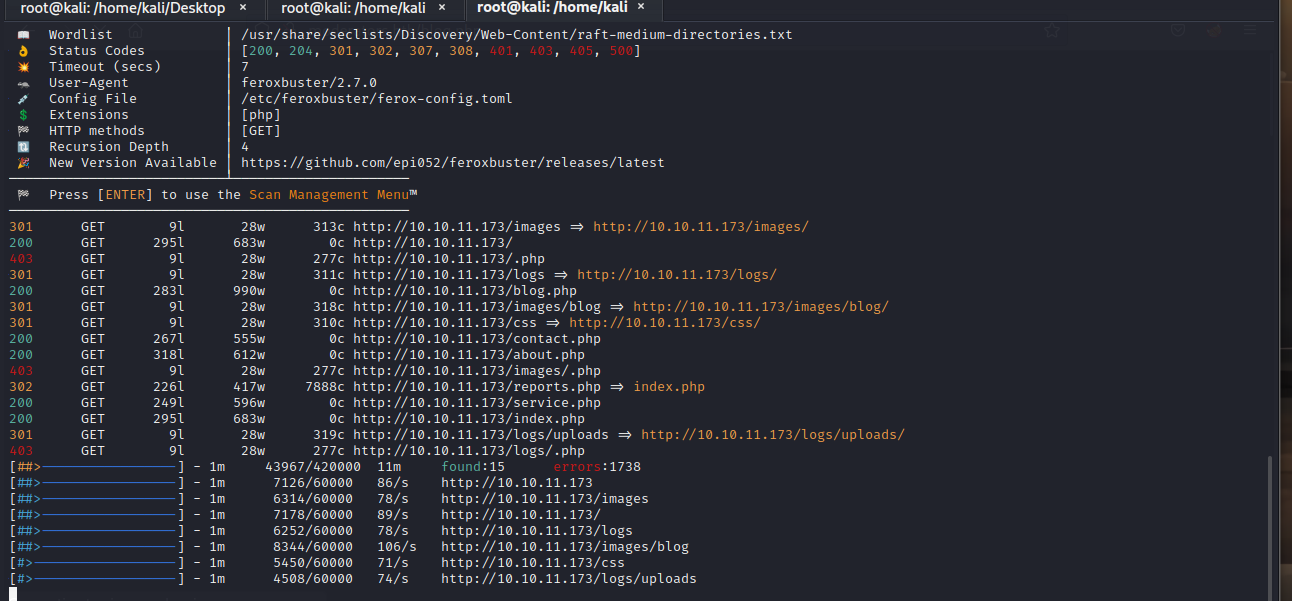Click the reports.php result URL

pyautogui.click(x=477, y=387)
